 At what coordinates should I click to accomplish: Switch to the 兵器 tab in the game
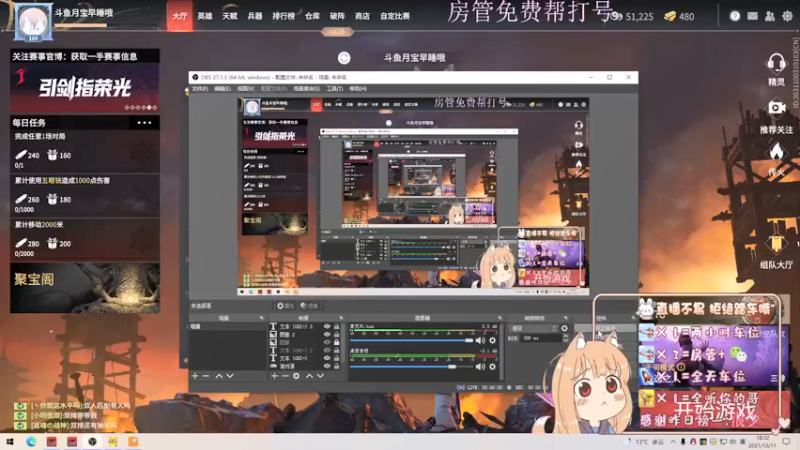[255, 16]
